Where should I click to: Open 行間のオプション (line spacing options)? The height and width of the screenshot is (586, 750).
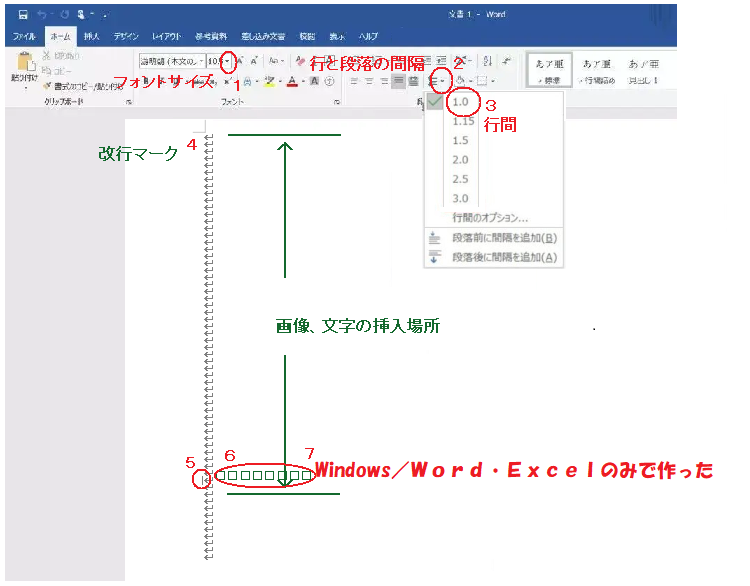pyautogui.click(x=490, y=217)
